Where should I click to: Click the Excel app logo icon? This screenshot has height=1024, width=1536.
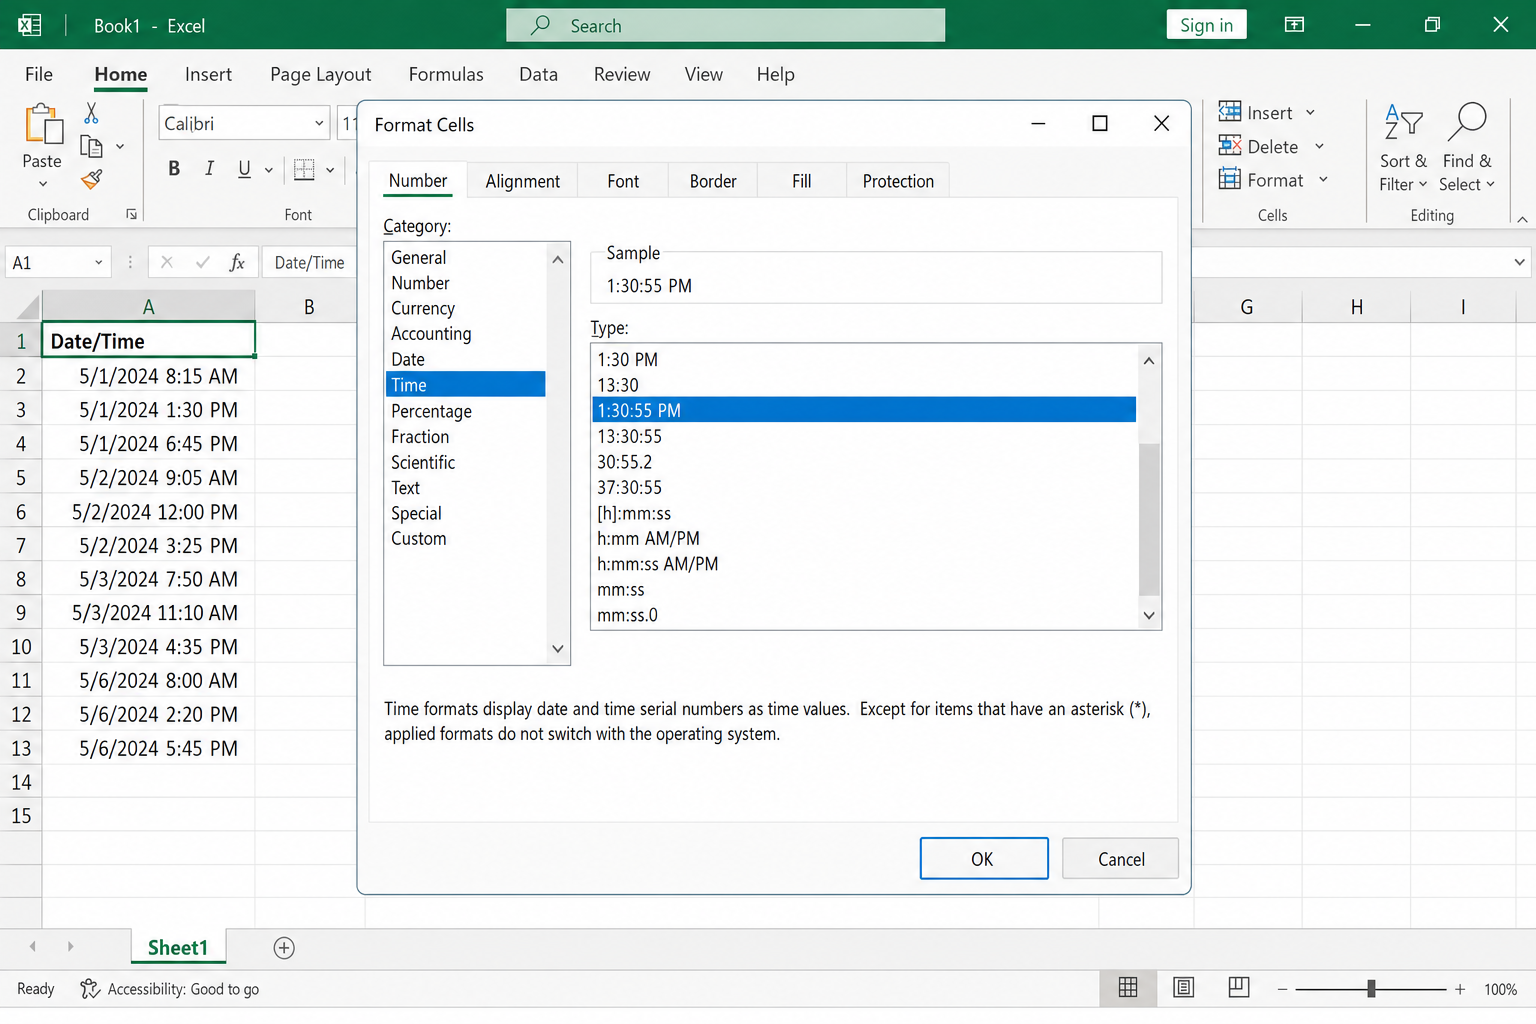click(30, 25)
